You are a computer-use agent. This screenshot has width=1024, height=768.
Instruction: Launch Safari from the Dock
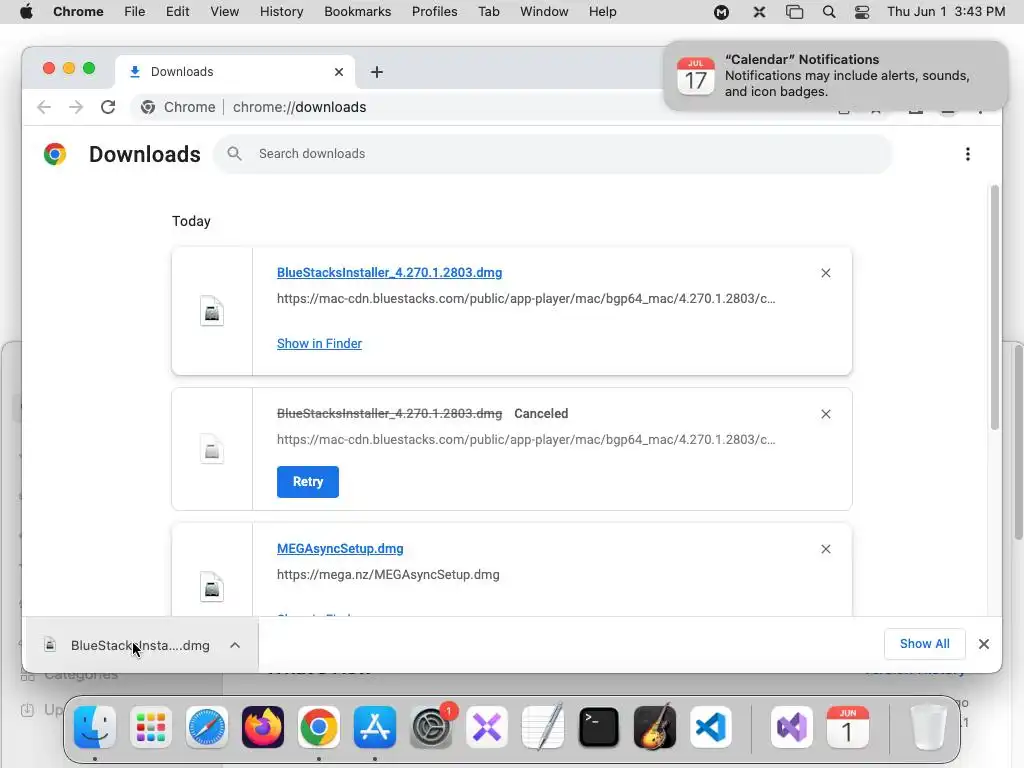tap(207, 727)
